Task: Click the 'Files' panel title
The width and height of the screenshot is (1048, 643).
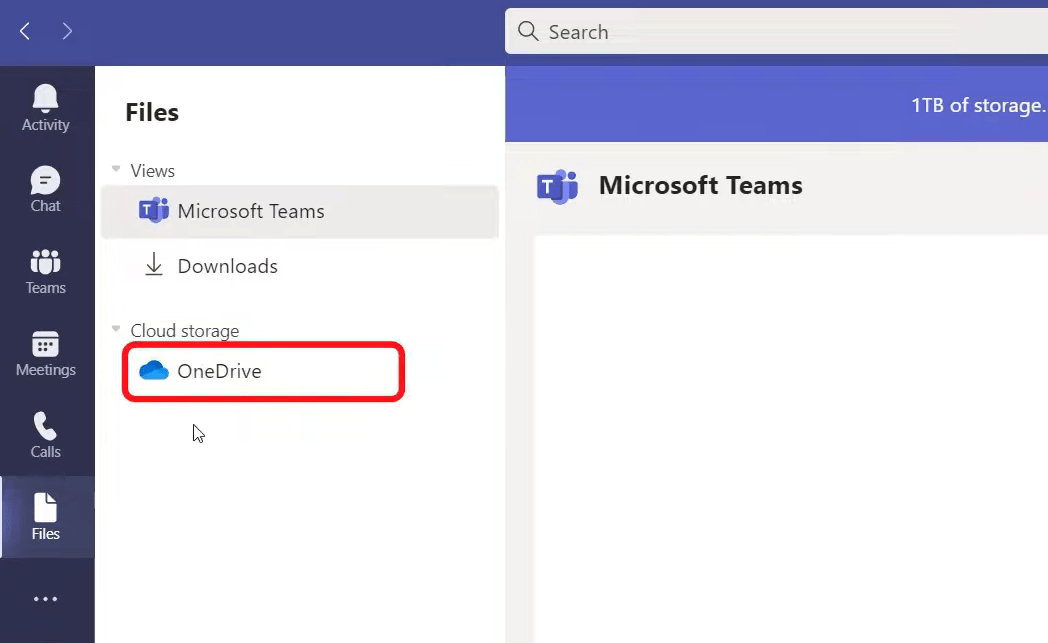Action: [152, 112]
